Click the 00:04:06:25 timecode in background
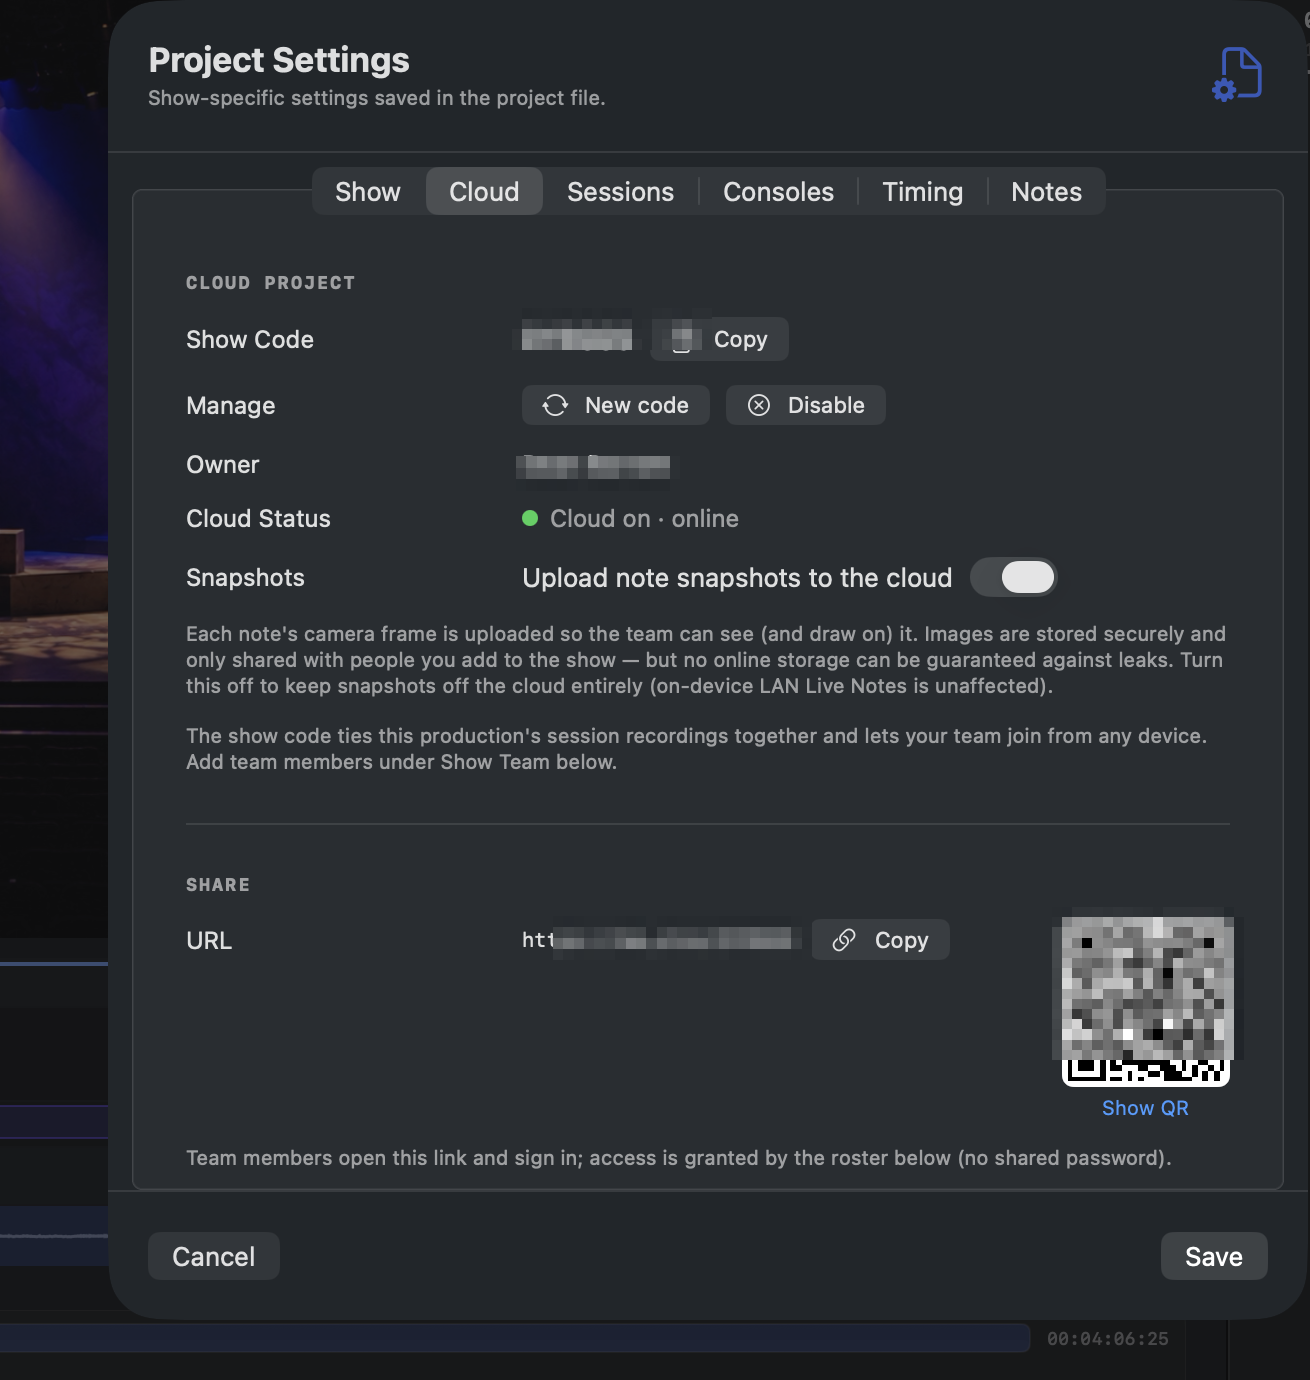This screenshot has width=1310, height=1380. (1107, 1338)
